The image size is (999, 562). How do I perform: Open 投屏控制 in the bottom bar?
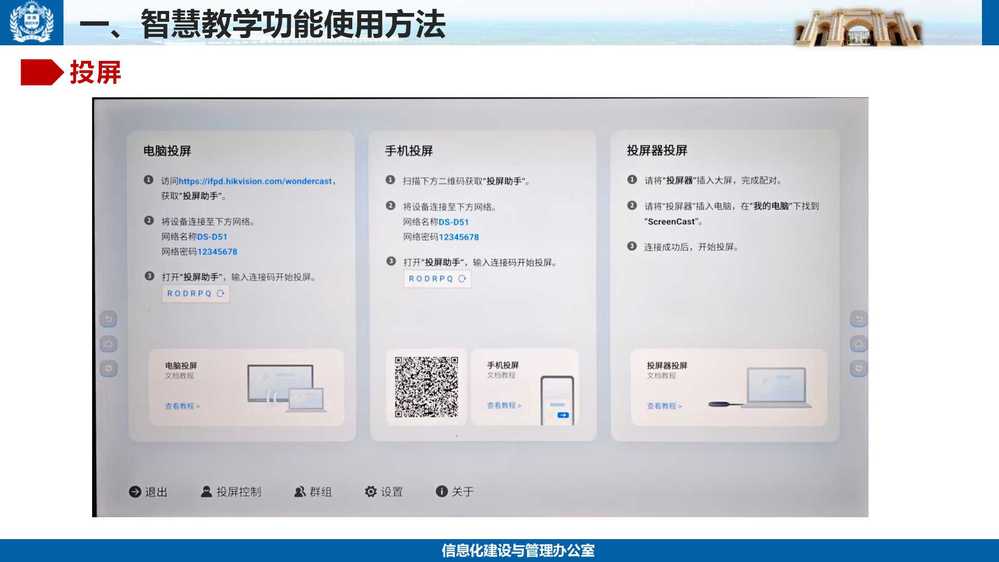point(207,492)
